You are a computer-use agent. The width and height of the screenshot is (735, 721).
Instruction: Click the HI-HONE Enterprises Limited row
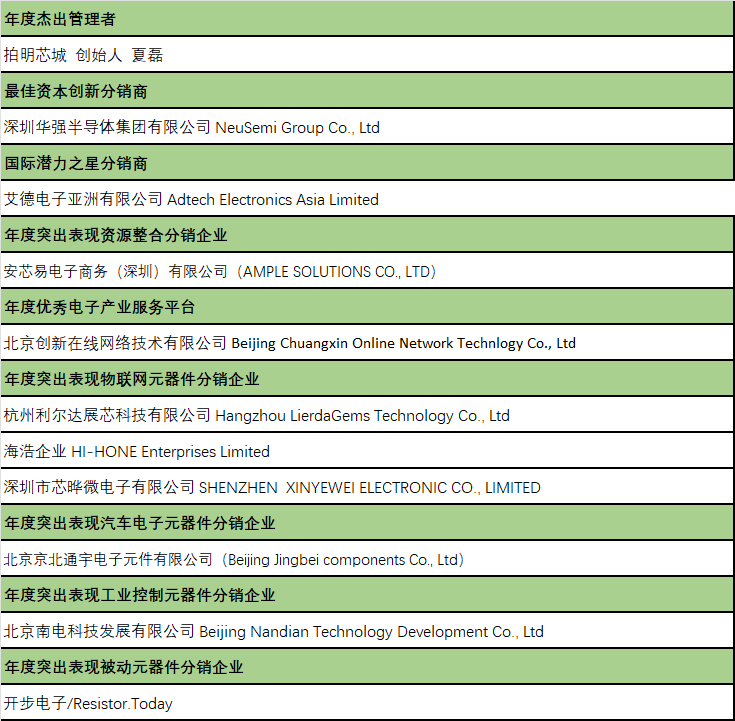[x=367, y=451]
